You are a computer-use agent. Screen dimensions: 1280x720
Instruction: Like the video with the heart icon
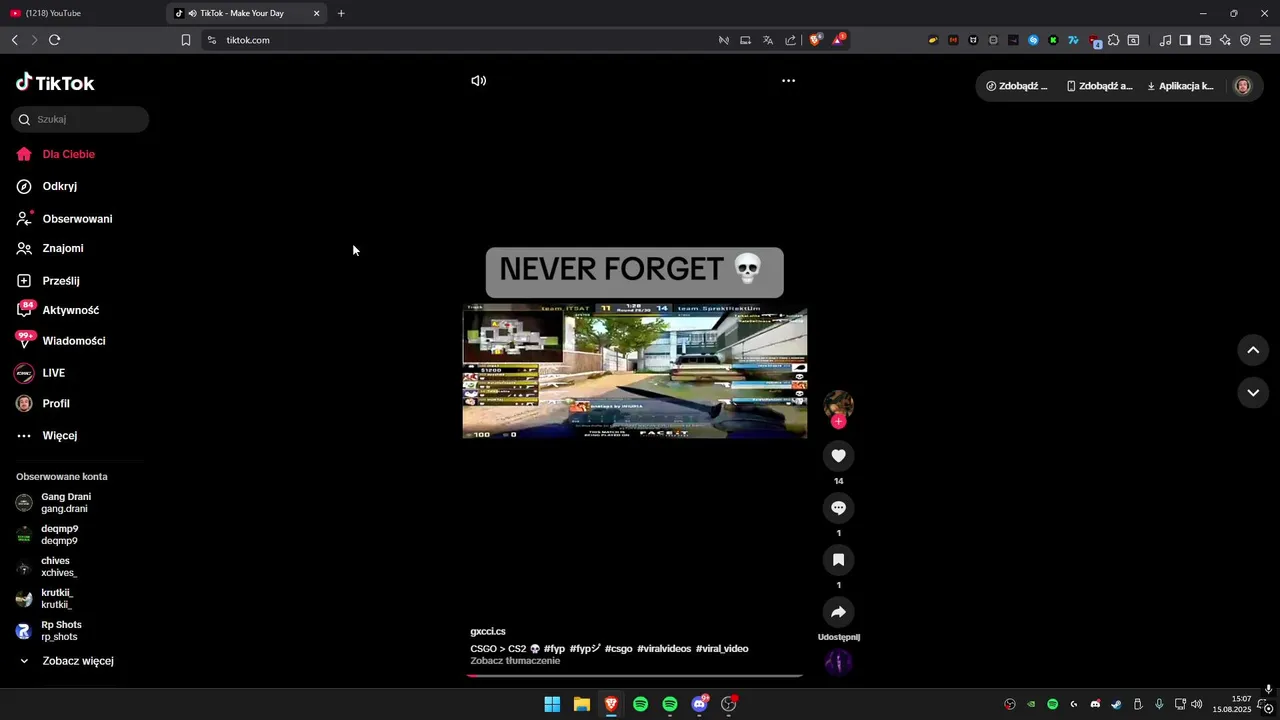pyautogui.click(x=838, y=456)
